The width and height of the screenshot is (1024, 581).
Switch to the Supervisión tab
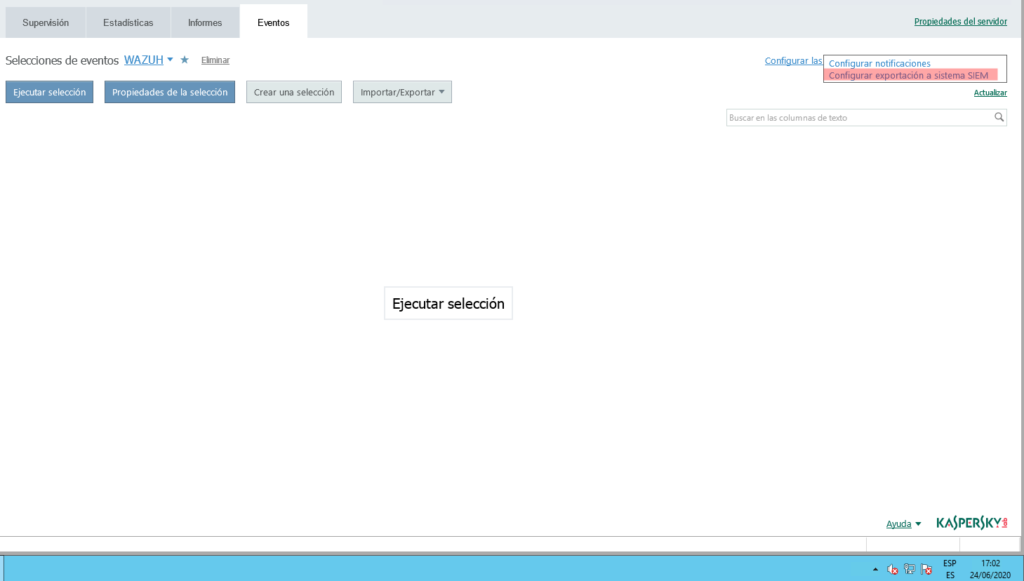point(46,22)
